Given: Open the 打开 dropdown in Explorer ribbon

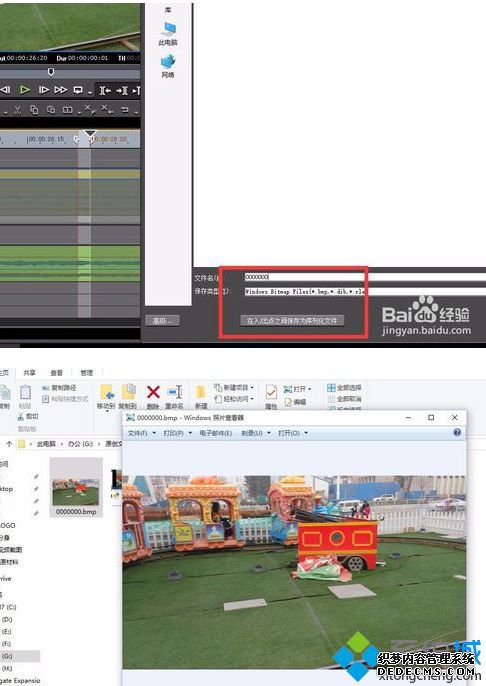Looking at the screenshot, I should [x=297, y=389].
